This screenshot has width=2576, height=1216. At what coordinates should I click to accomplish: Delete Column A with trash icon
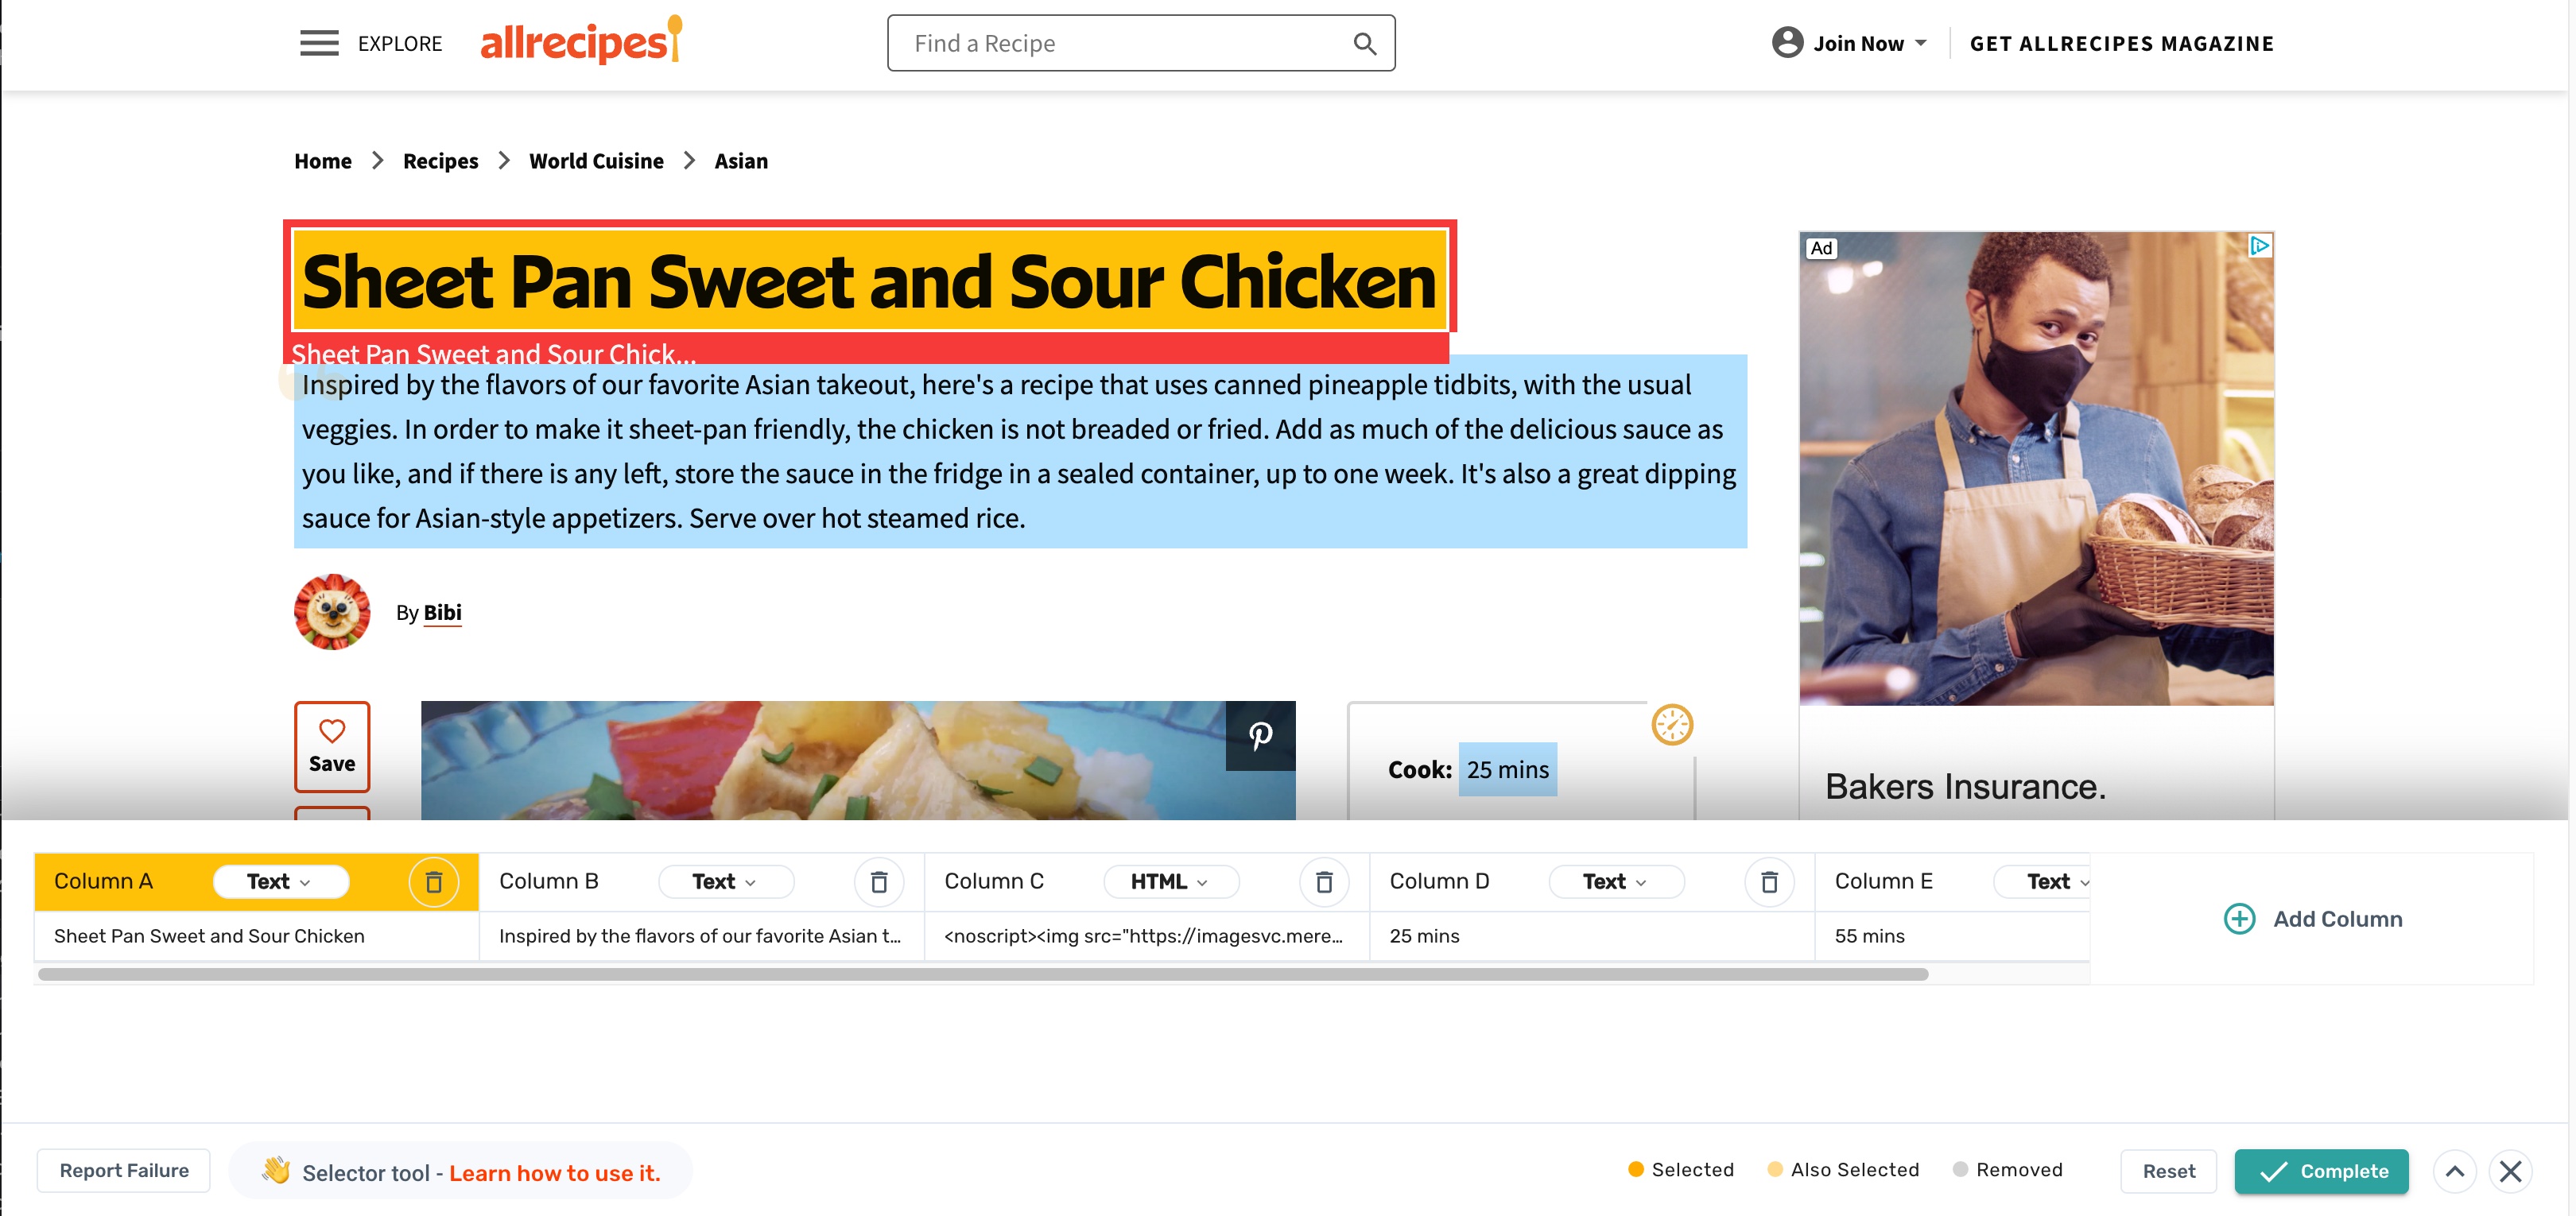tap(434, 882)
